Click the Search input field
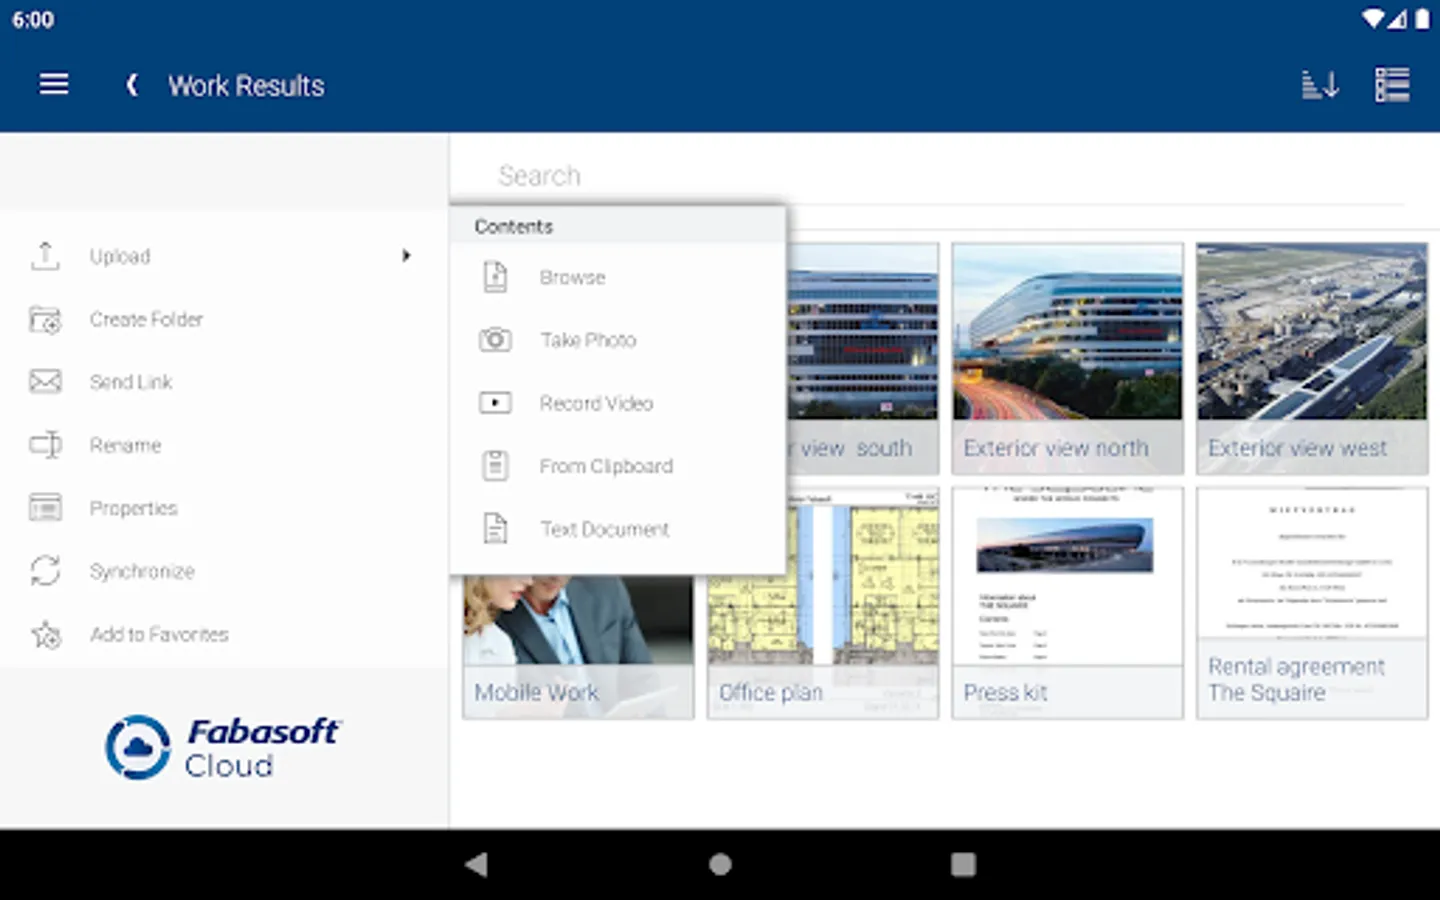 point(950,176)
